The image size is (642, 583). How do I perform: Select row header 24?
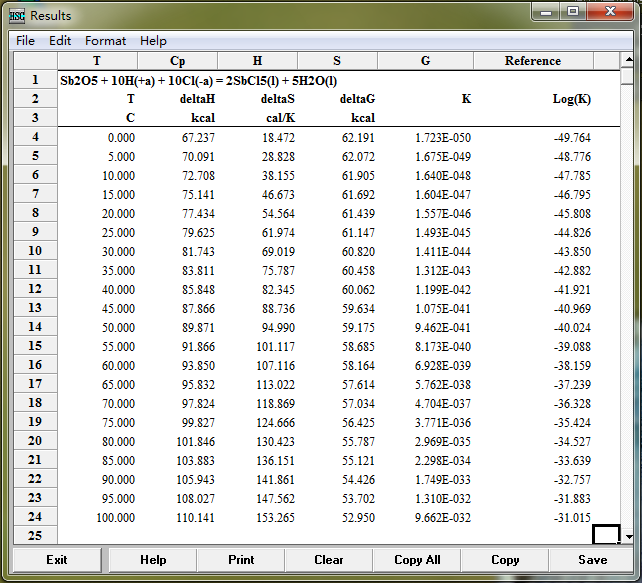pyautogui.click(x=35, y=517)
